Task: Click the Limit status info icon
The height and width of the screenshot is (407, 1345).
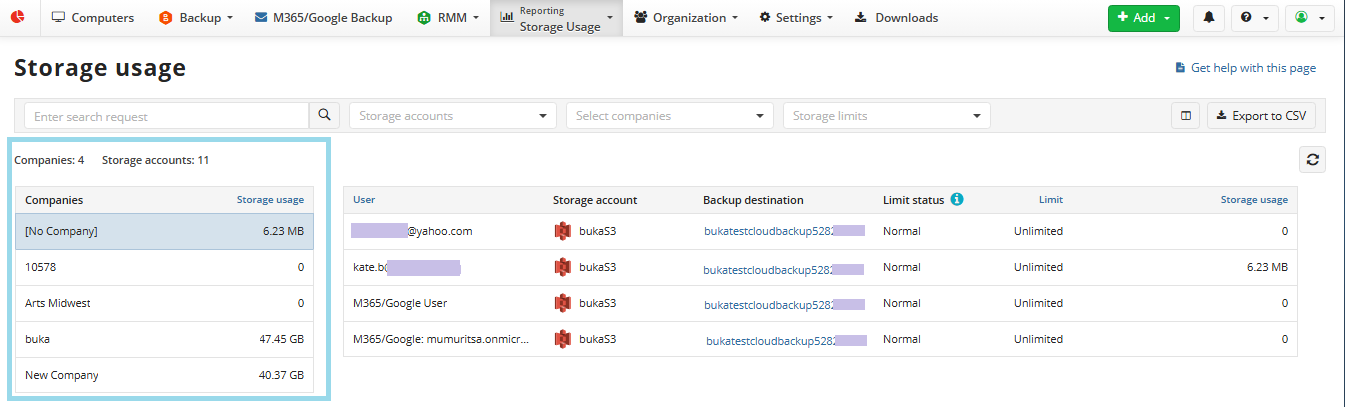Action: click(x=957, y=200)
